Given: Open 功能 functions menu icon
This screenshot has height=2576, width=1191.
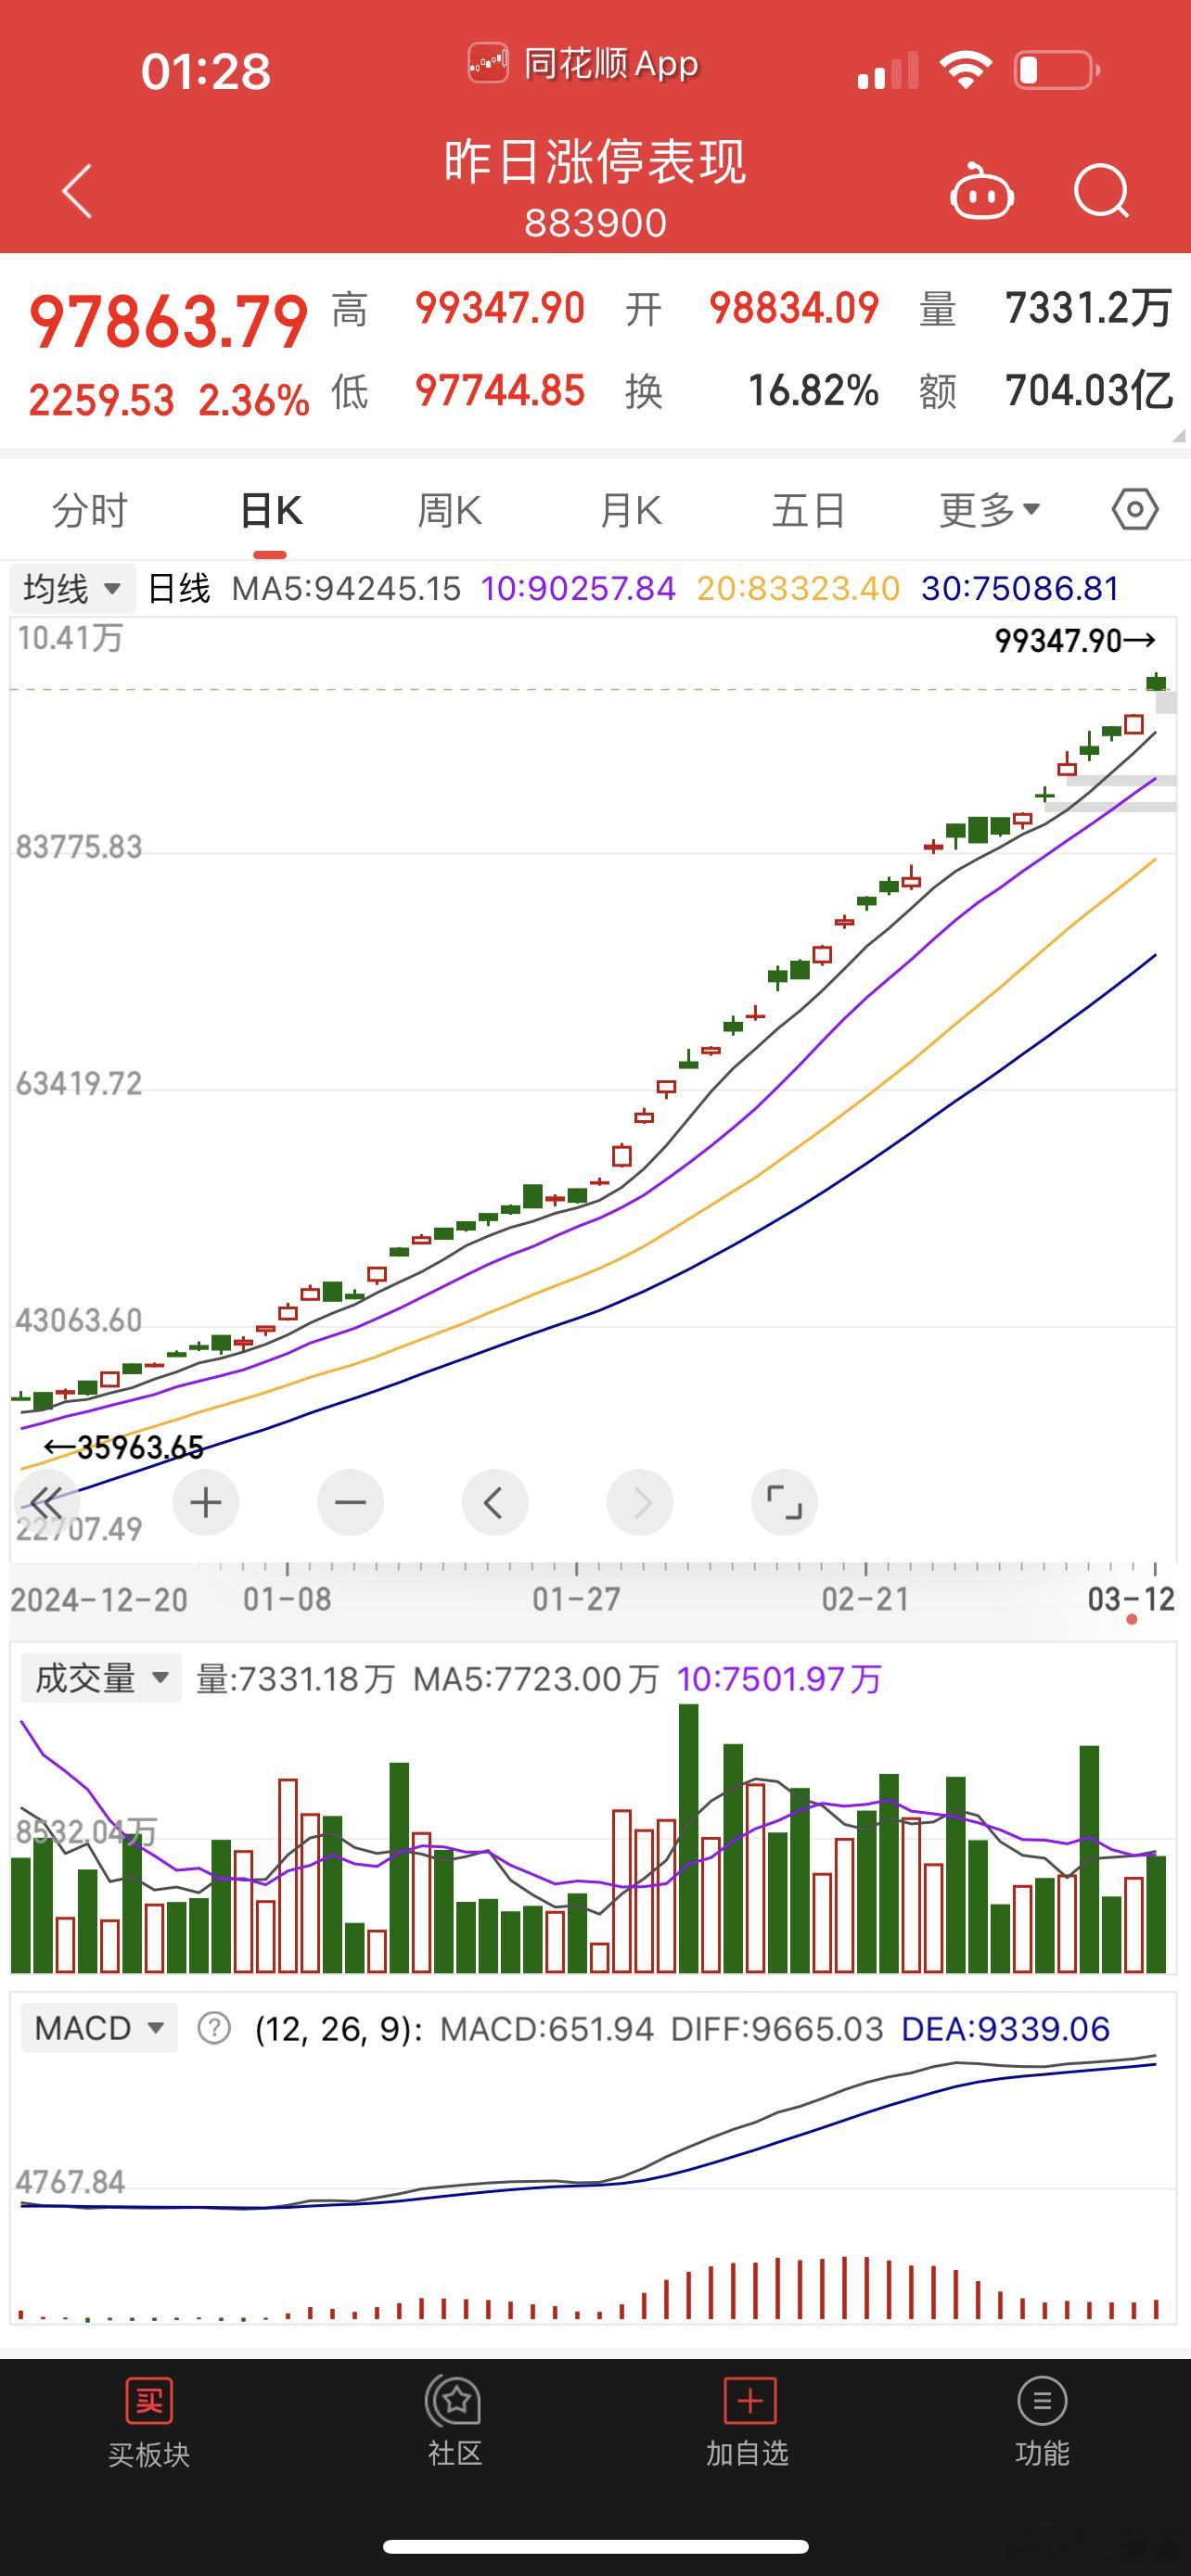Looking at the screenshot, I should click(x=1042, y=2400).
